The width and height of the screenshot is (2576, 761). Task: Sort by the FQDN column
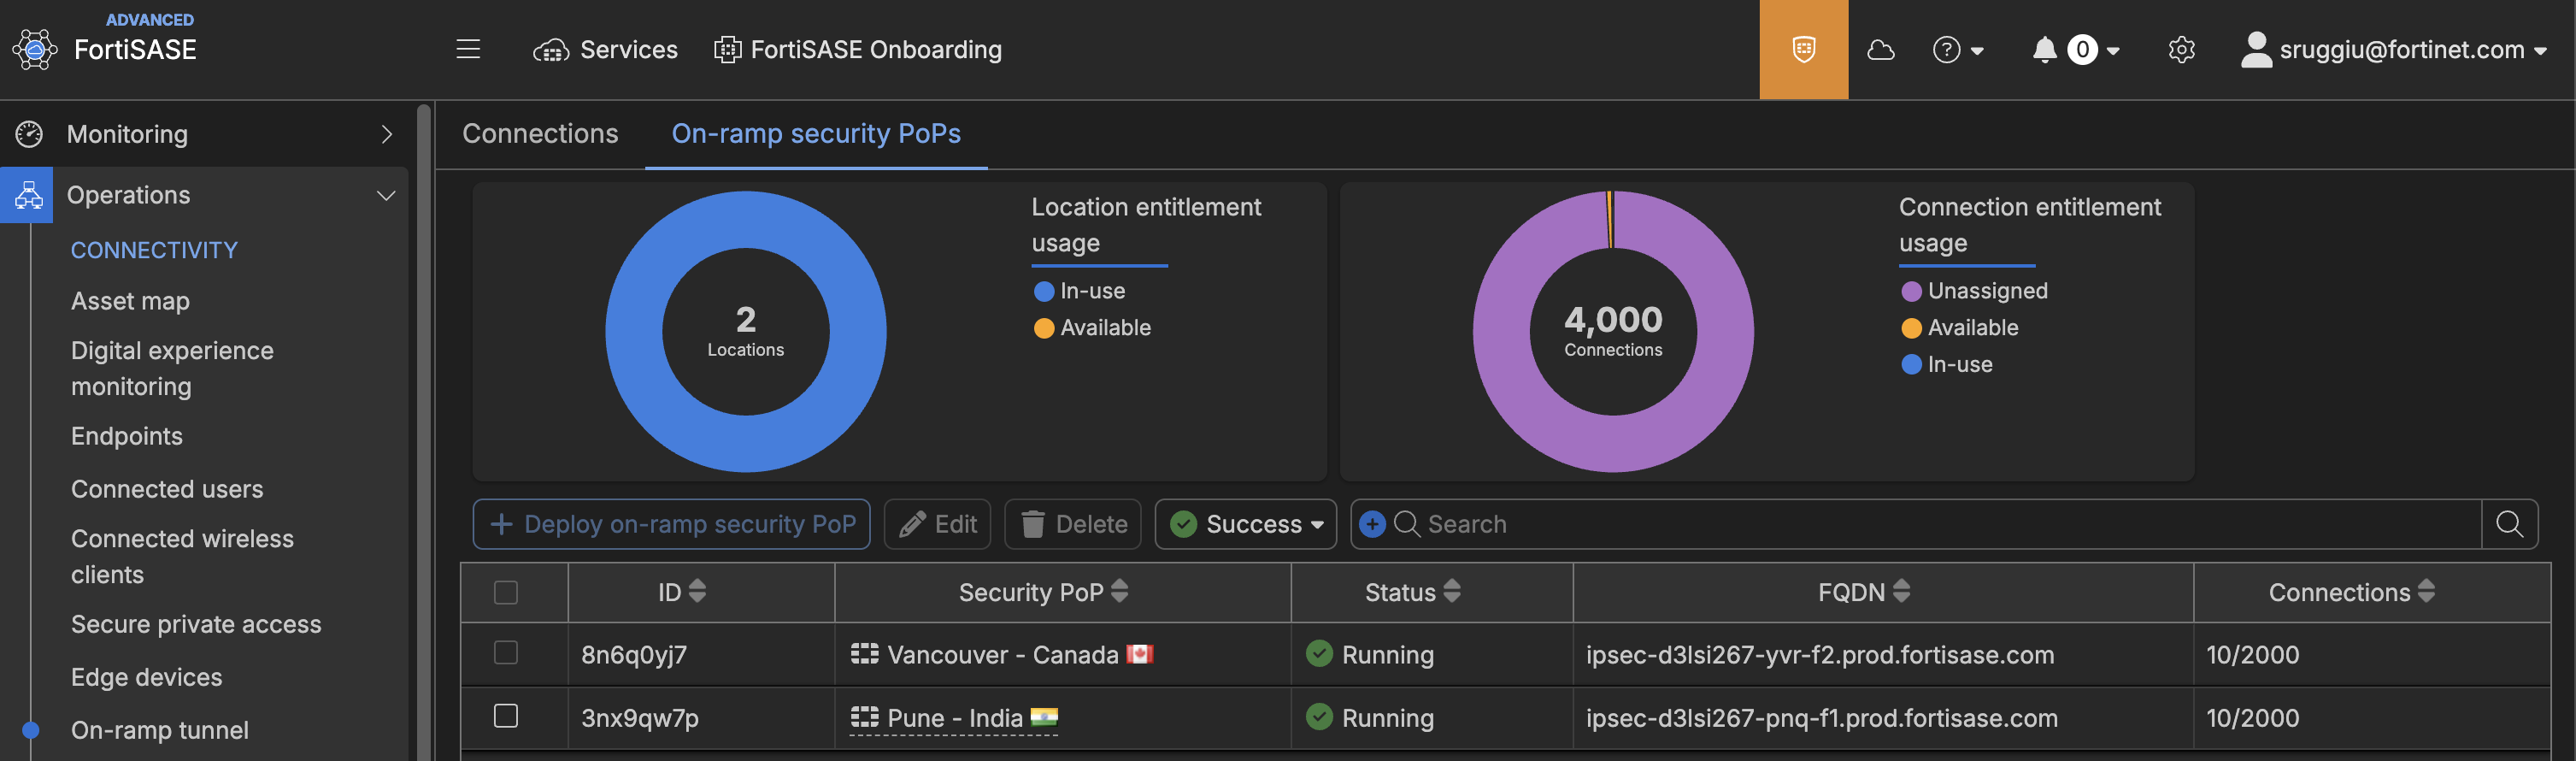[x=1864, y=592]
